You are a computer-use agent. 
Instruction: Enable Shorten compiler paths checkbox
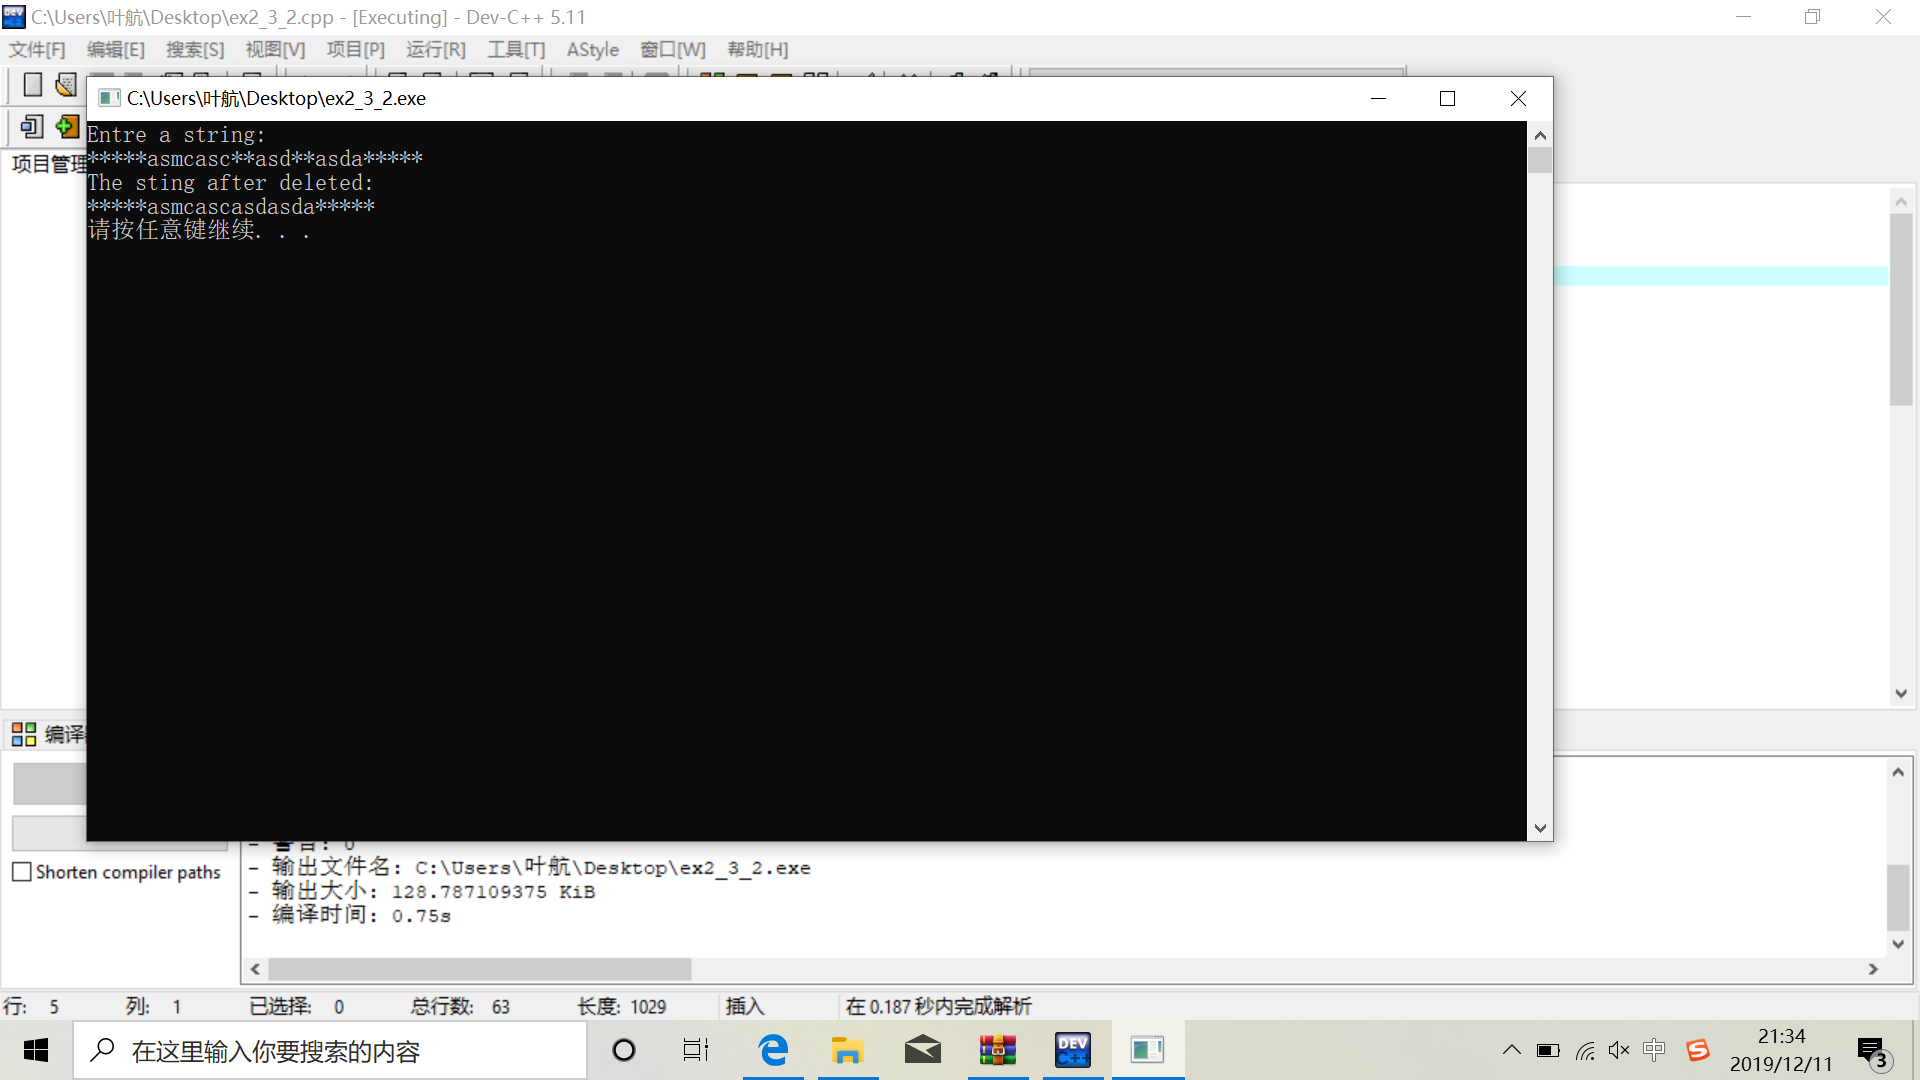coord(22,872)
